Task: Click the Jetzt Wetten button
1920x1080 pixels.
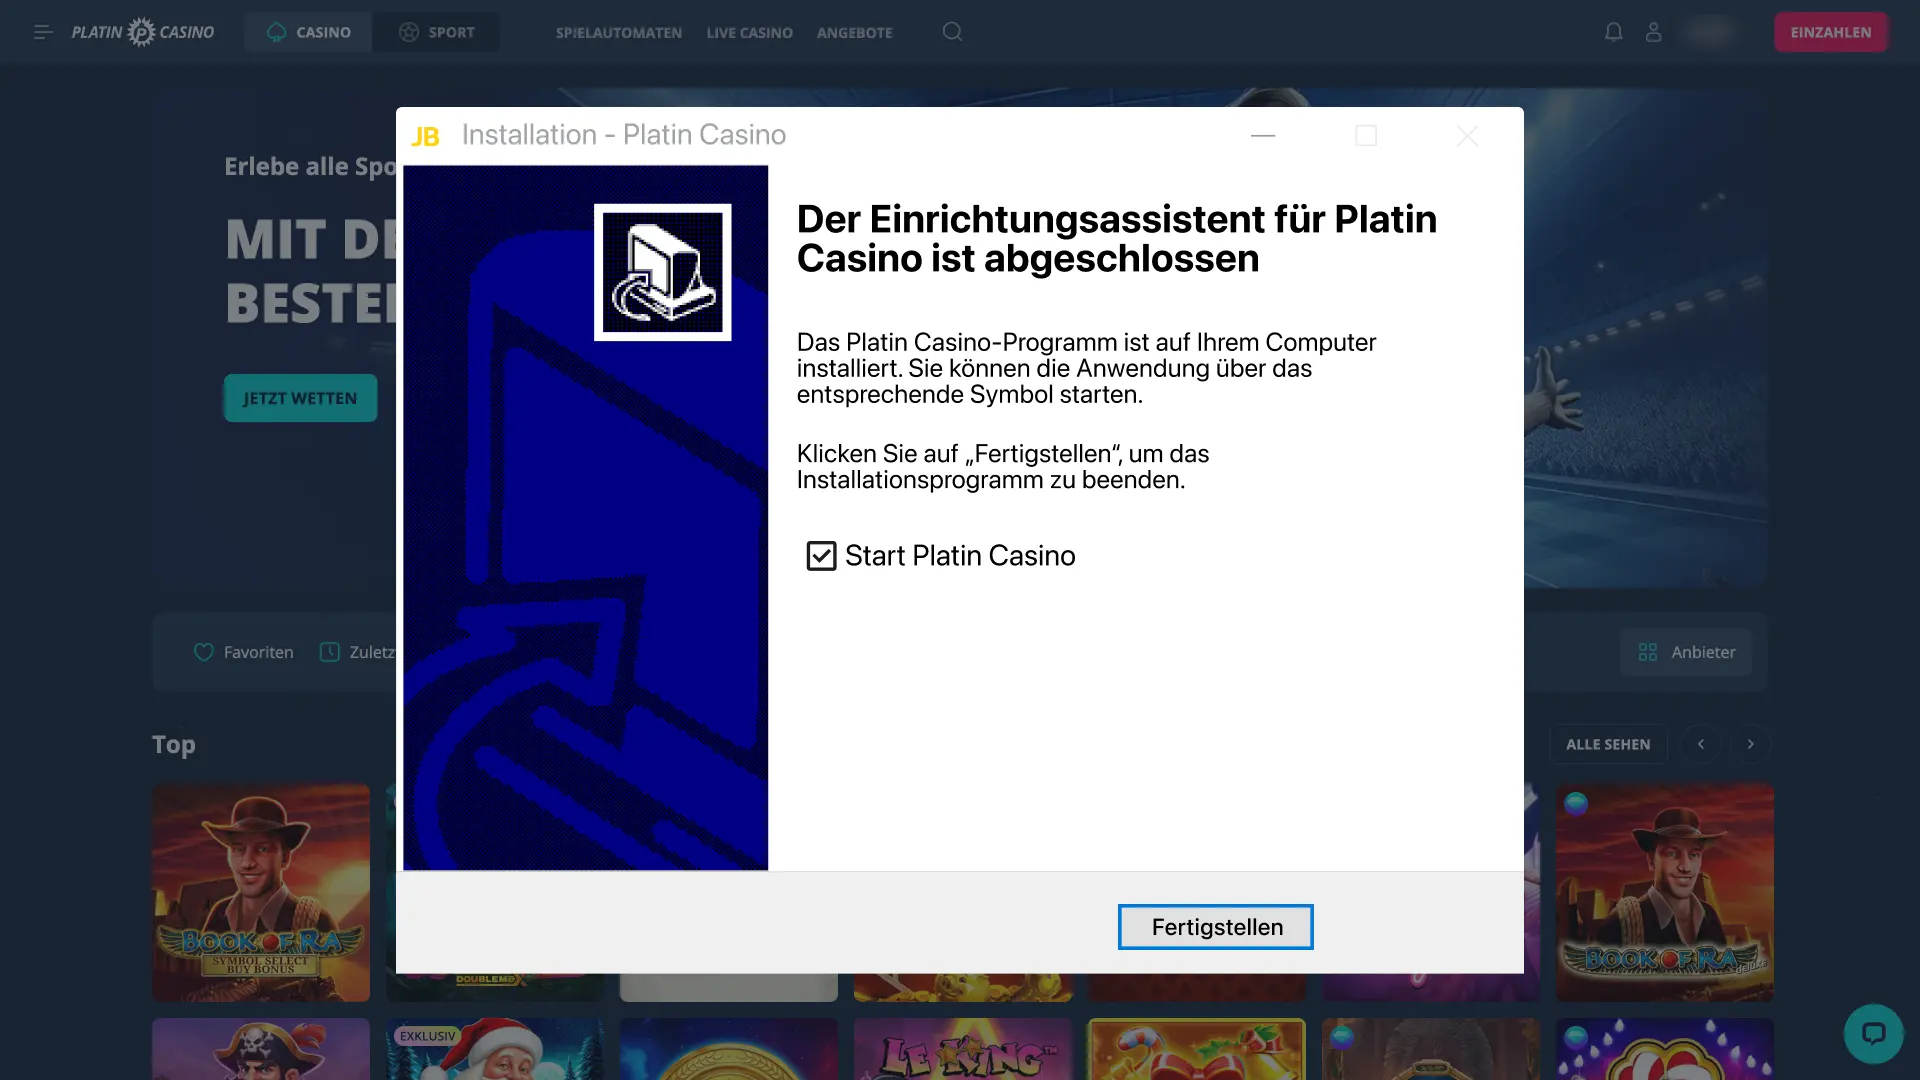Action: tap(300, 397)
